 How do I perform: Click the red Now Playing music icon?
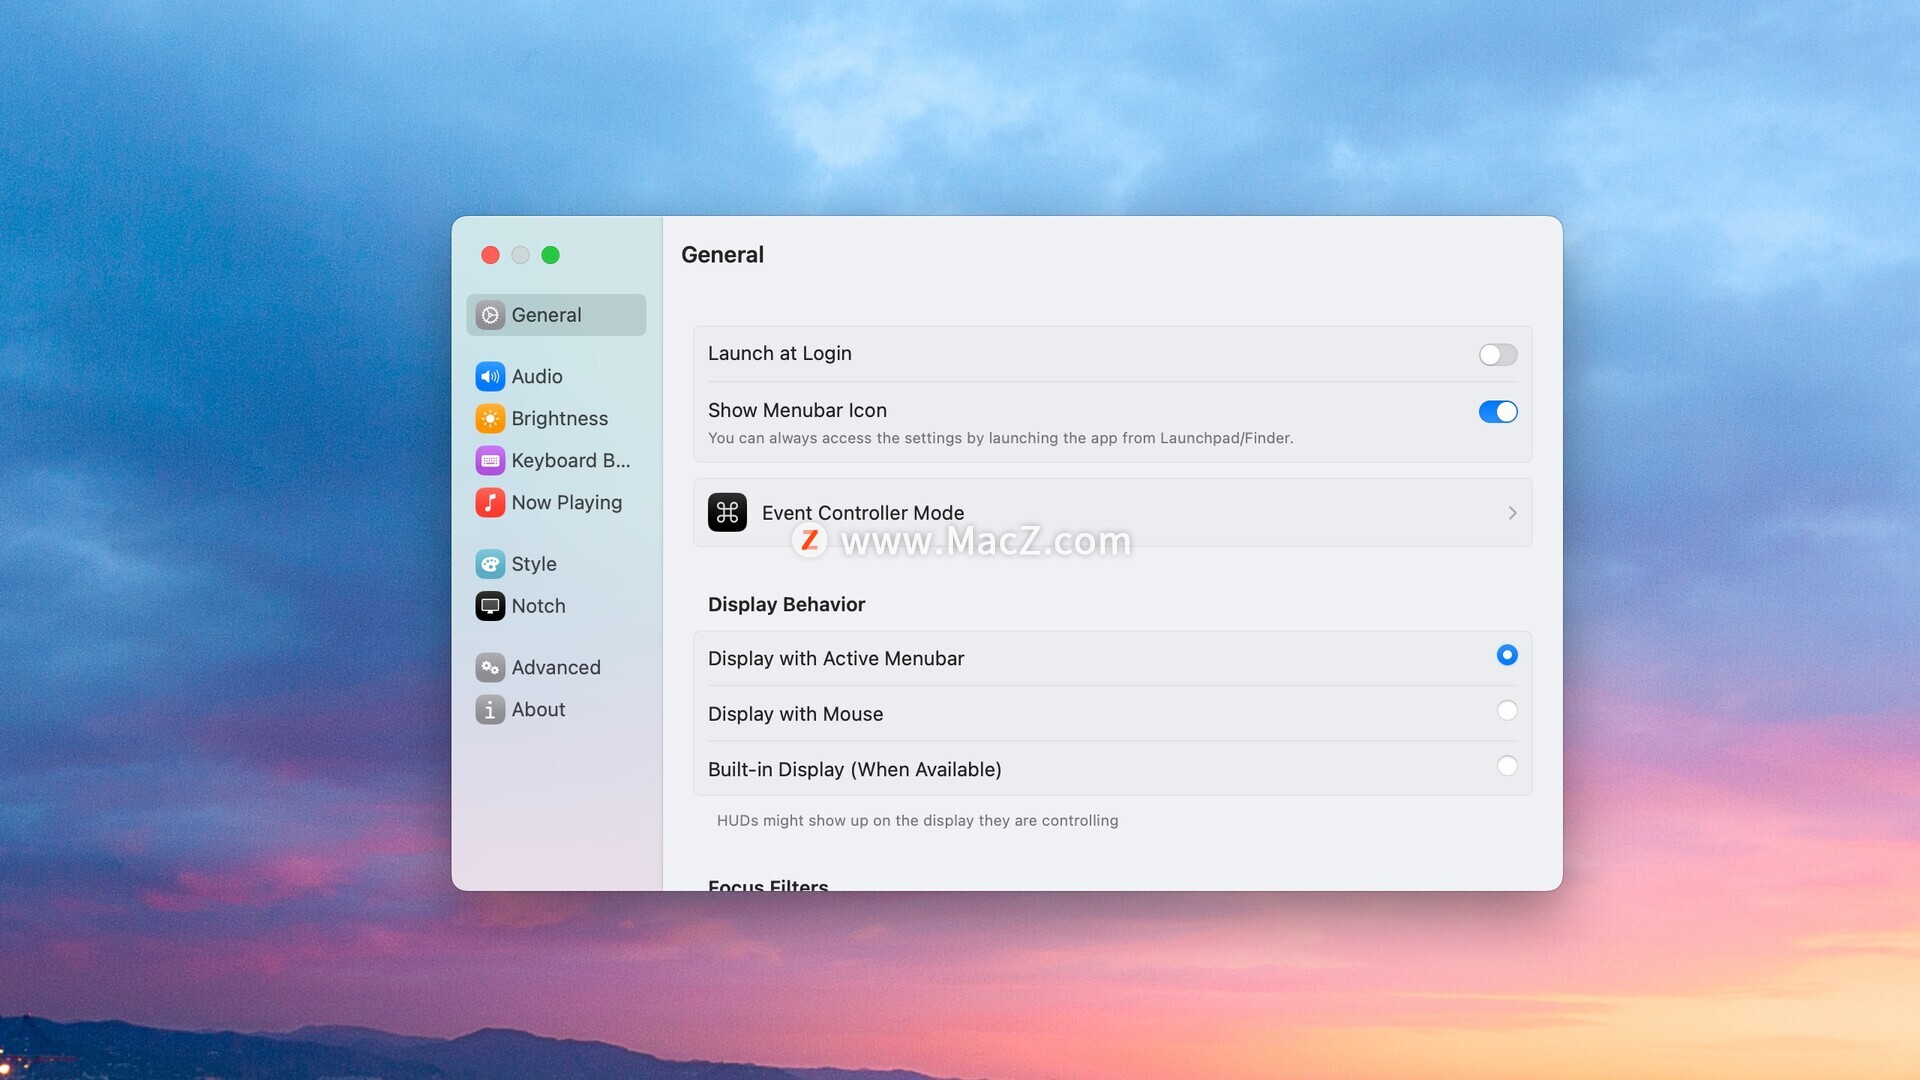point(489,503)
